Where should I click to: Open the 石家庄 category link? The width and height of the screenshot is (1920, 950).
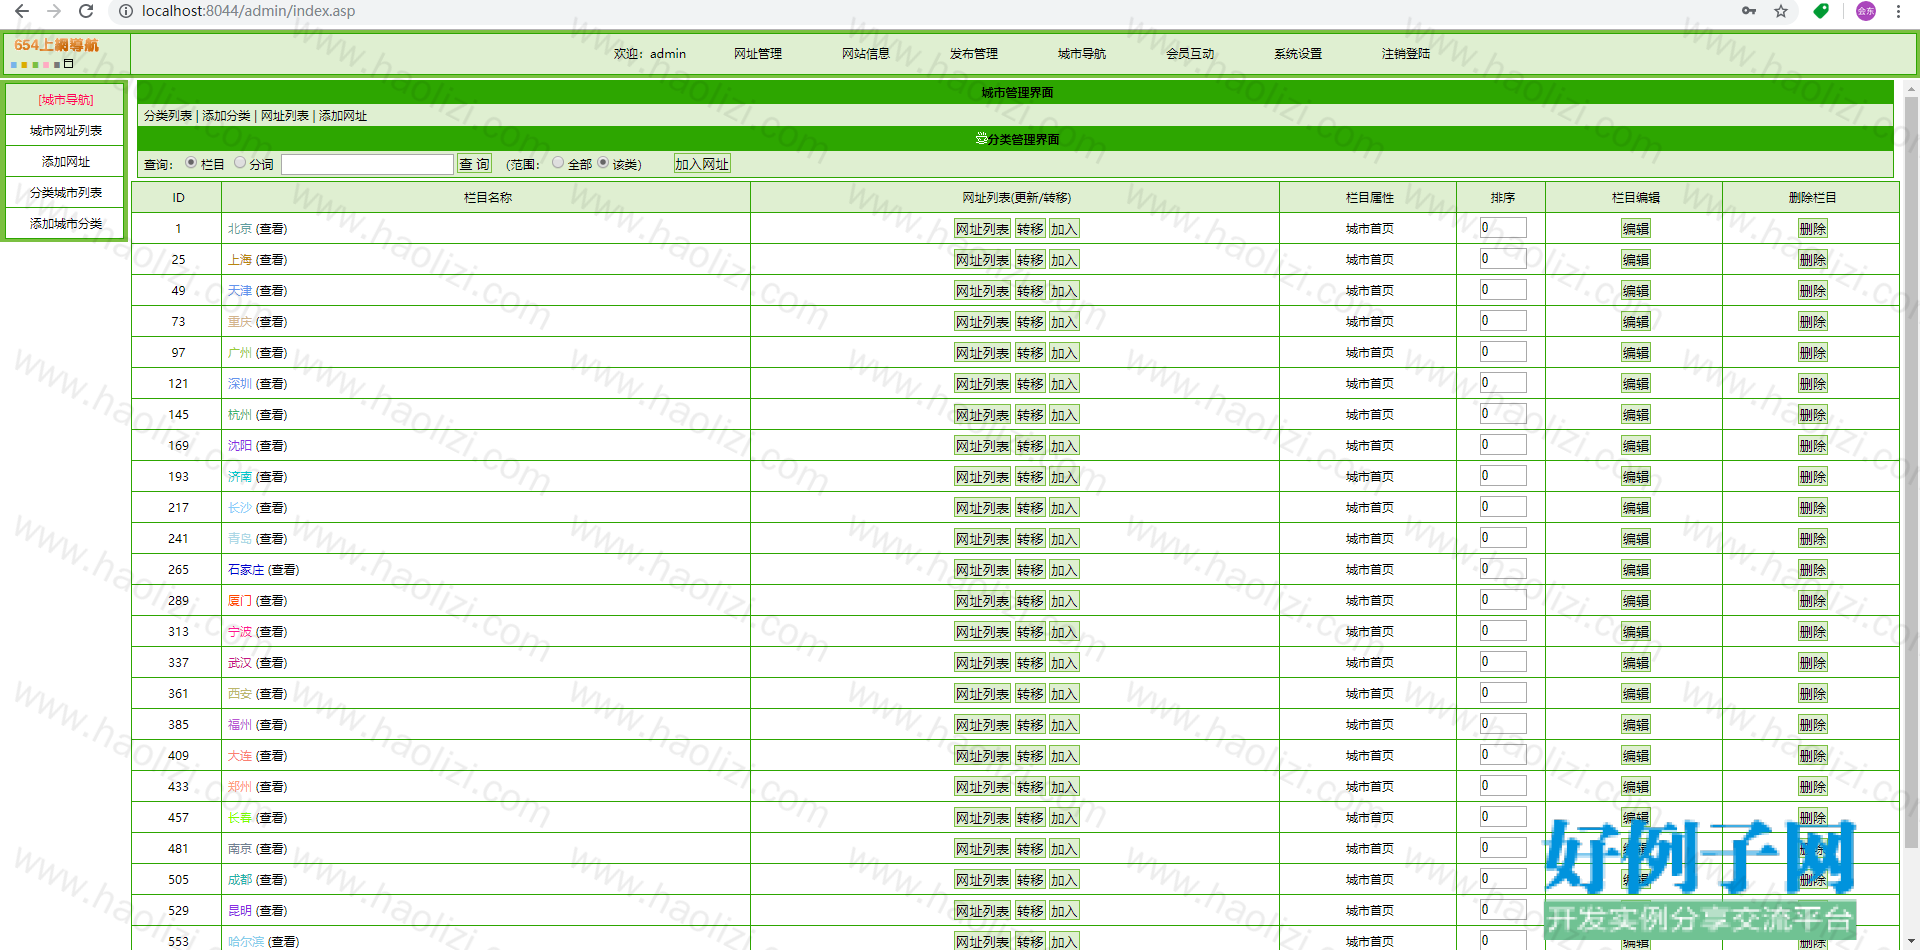(x=246, y=570)
